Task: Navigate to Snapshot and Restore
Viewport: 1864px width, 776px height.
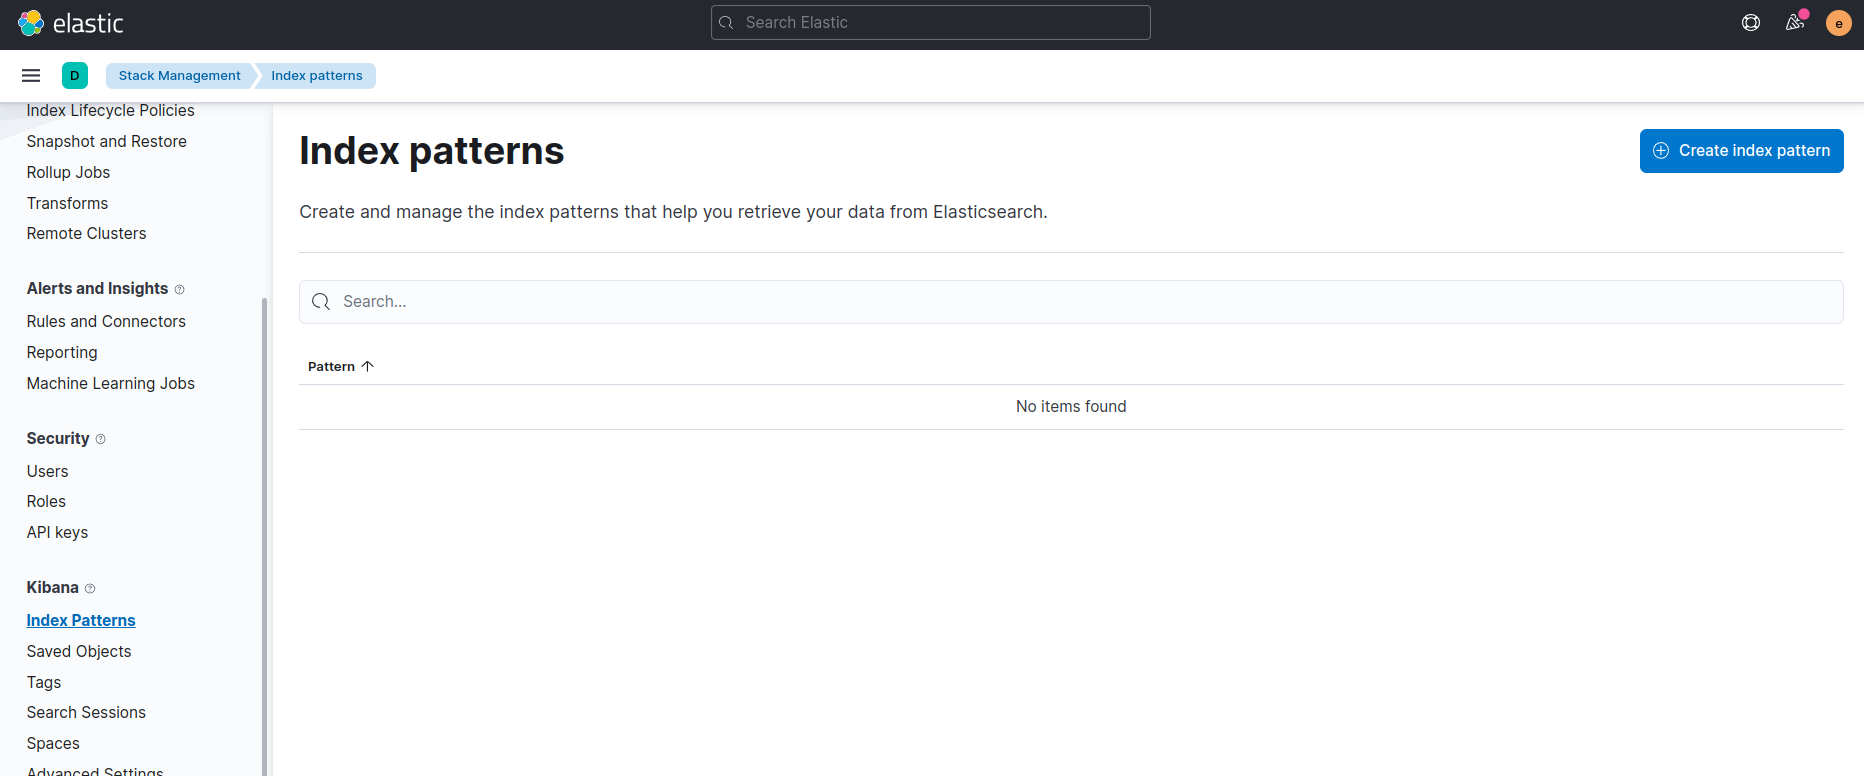Action: coord(107,142)
